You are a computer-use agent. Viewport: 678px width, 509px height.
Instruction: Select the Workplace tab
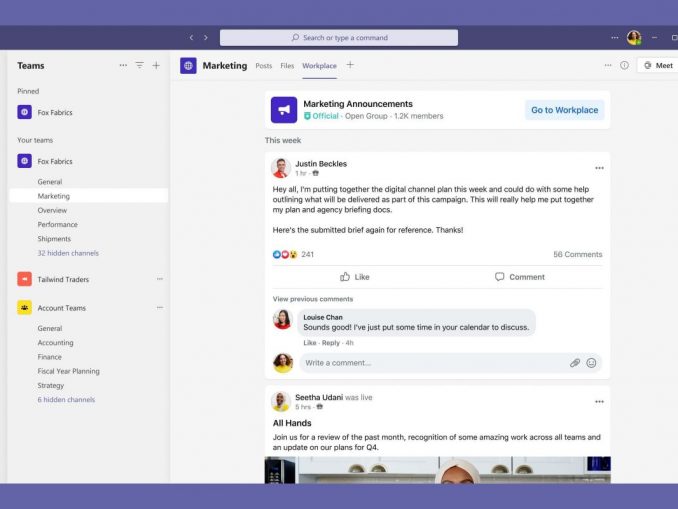click(319, 66)
